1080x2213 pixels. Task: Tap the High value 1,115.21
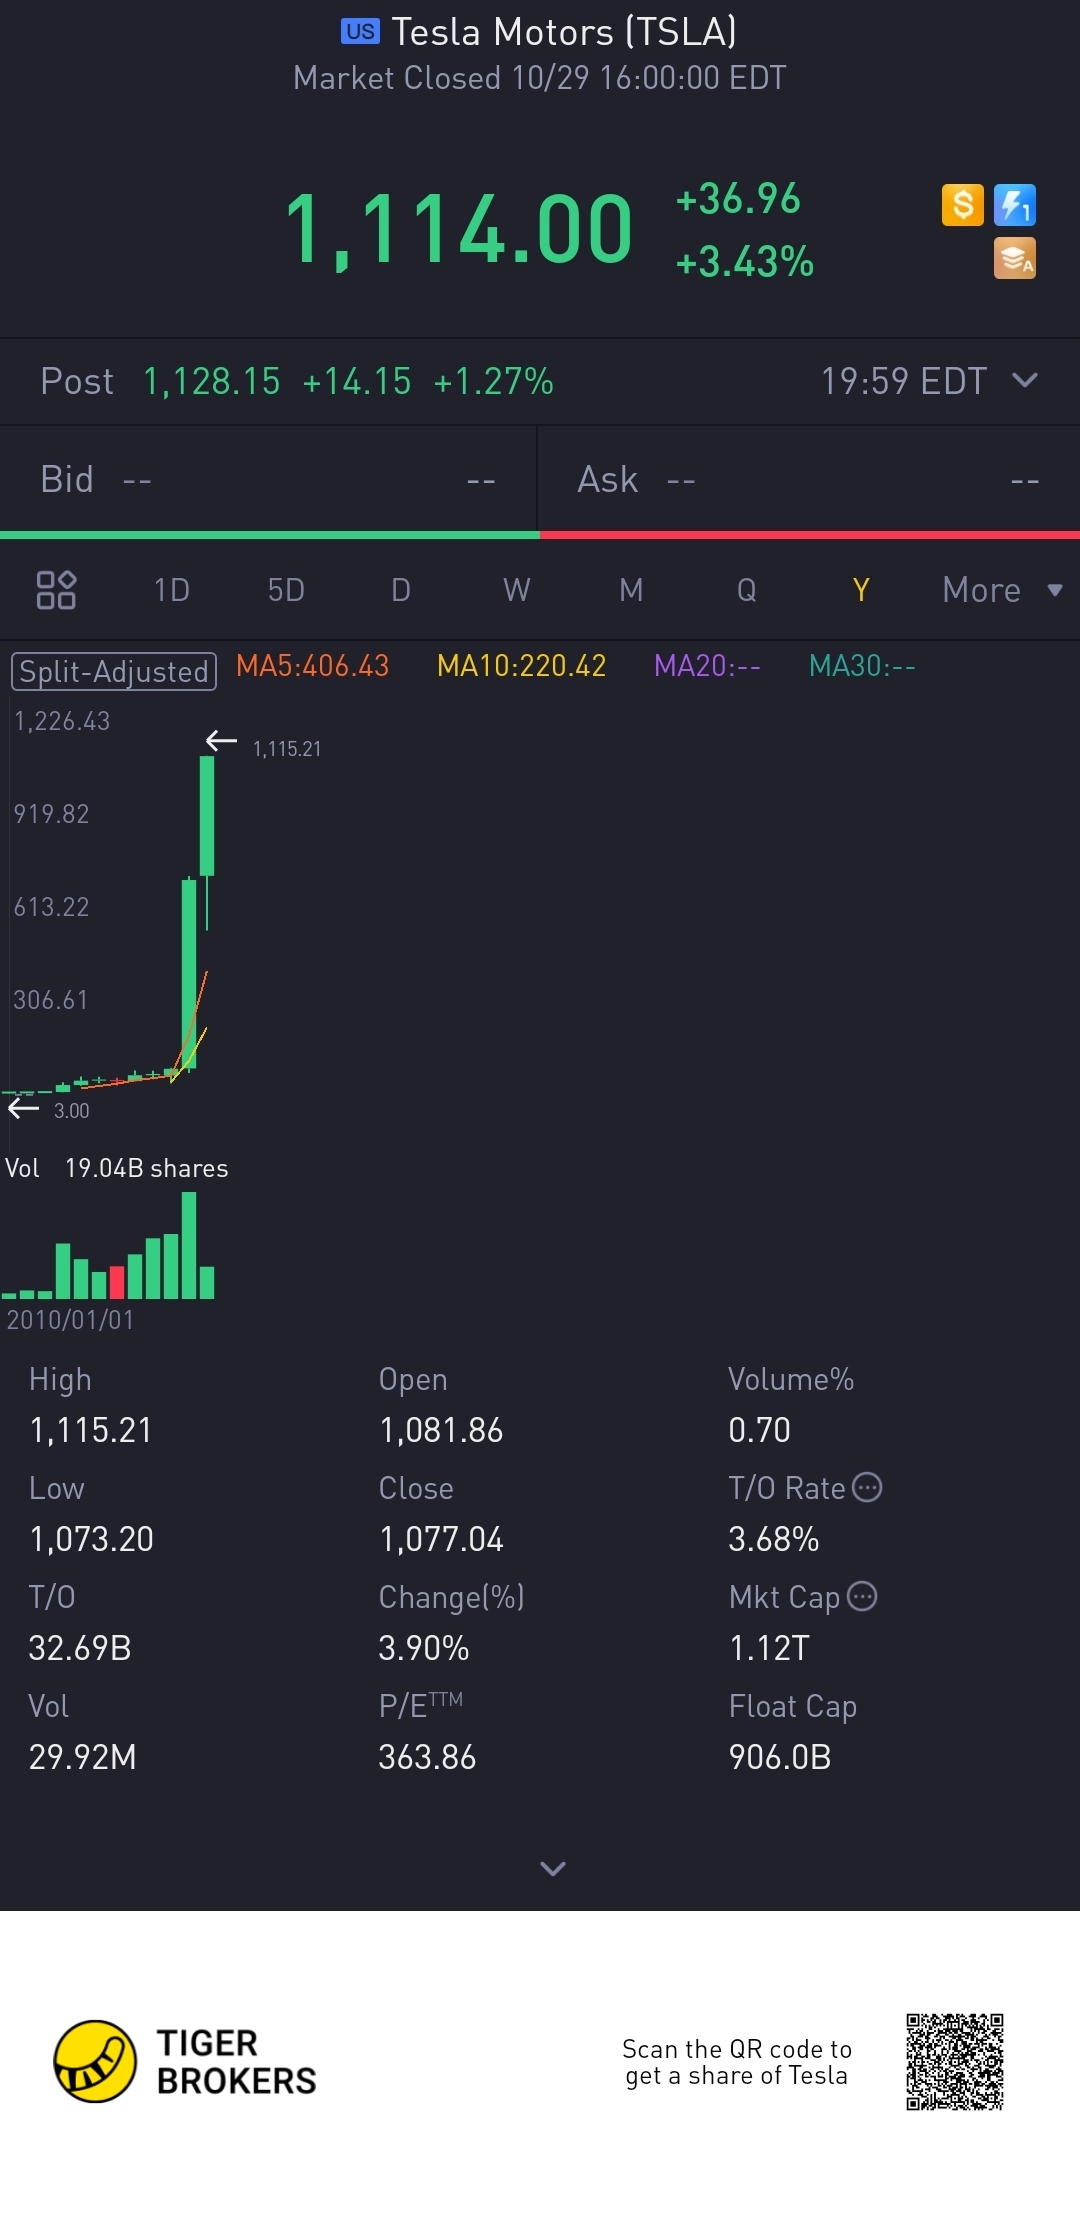[90, 1430]
